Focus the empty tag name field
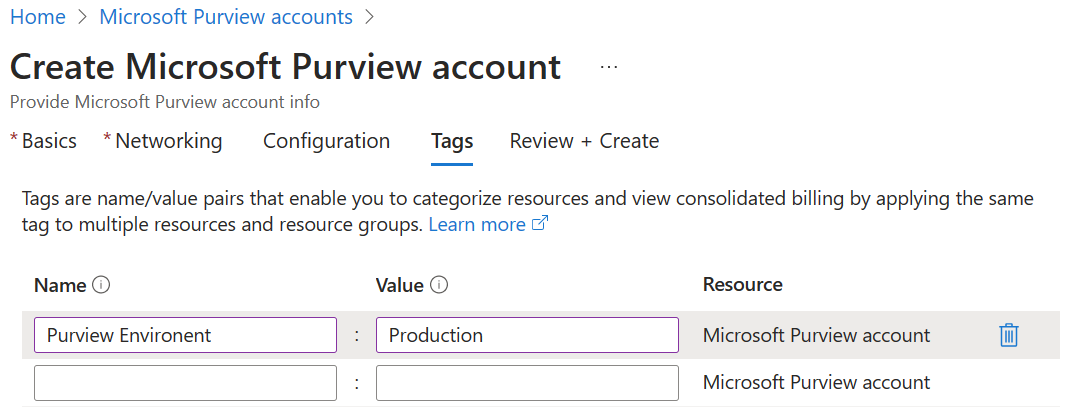Image resolution: width=1067 pixels, height=418 pixels. pyautogui.click(x=185, y=382)
